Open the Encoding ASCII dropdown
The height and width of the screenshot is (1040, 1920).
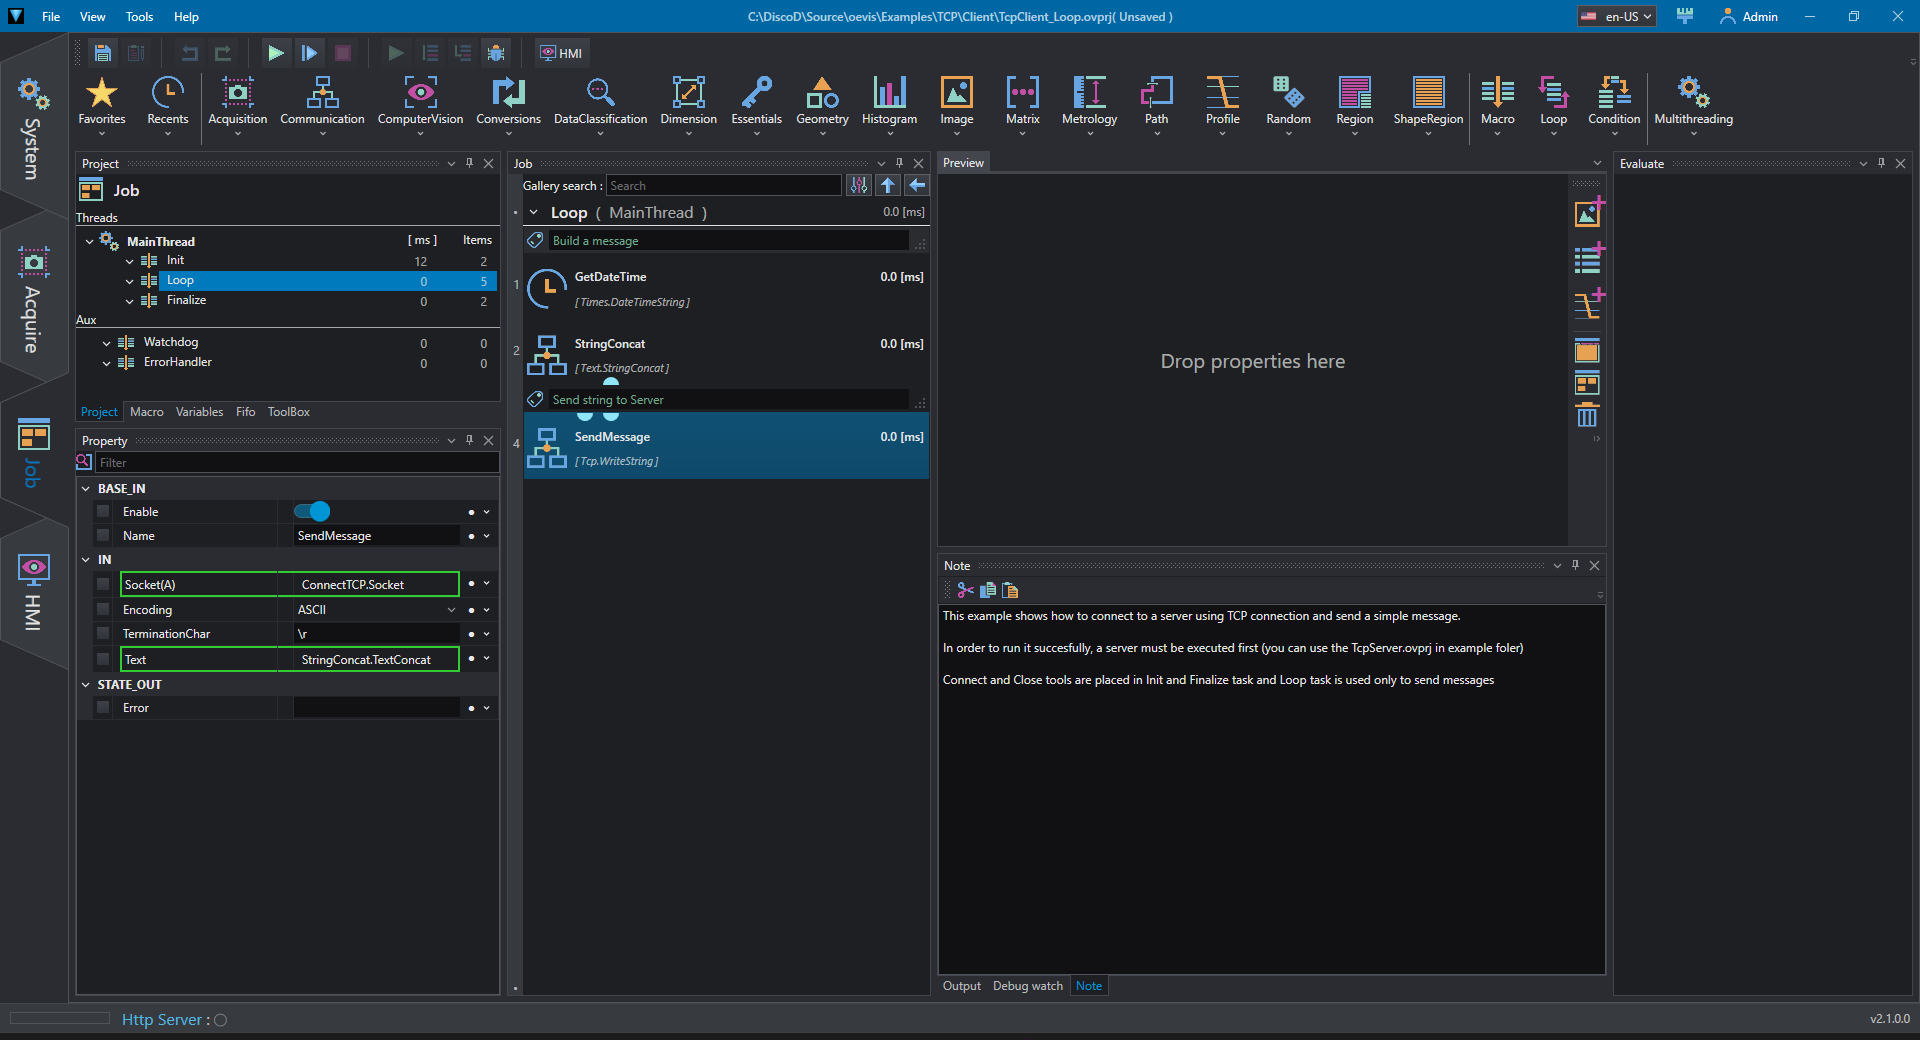pos(376,609)
